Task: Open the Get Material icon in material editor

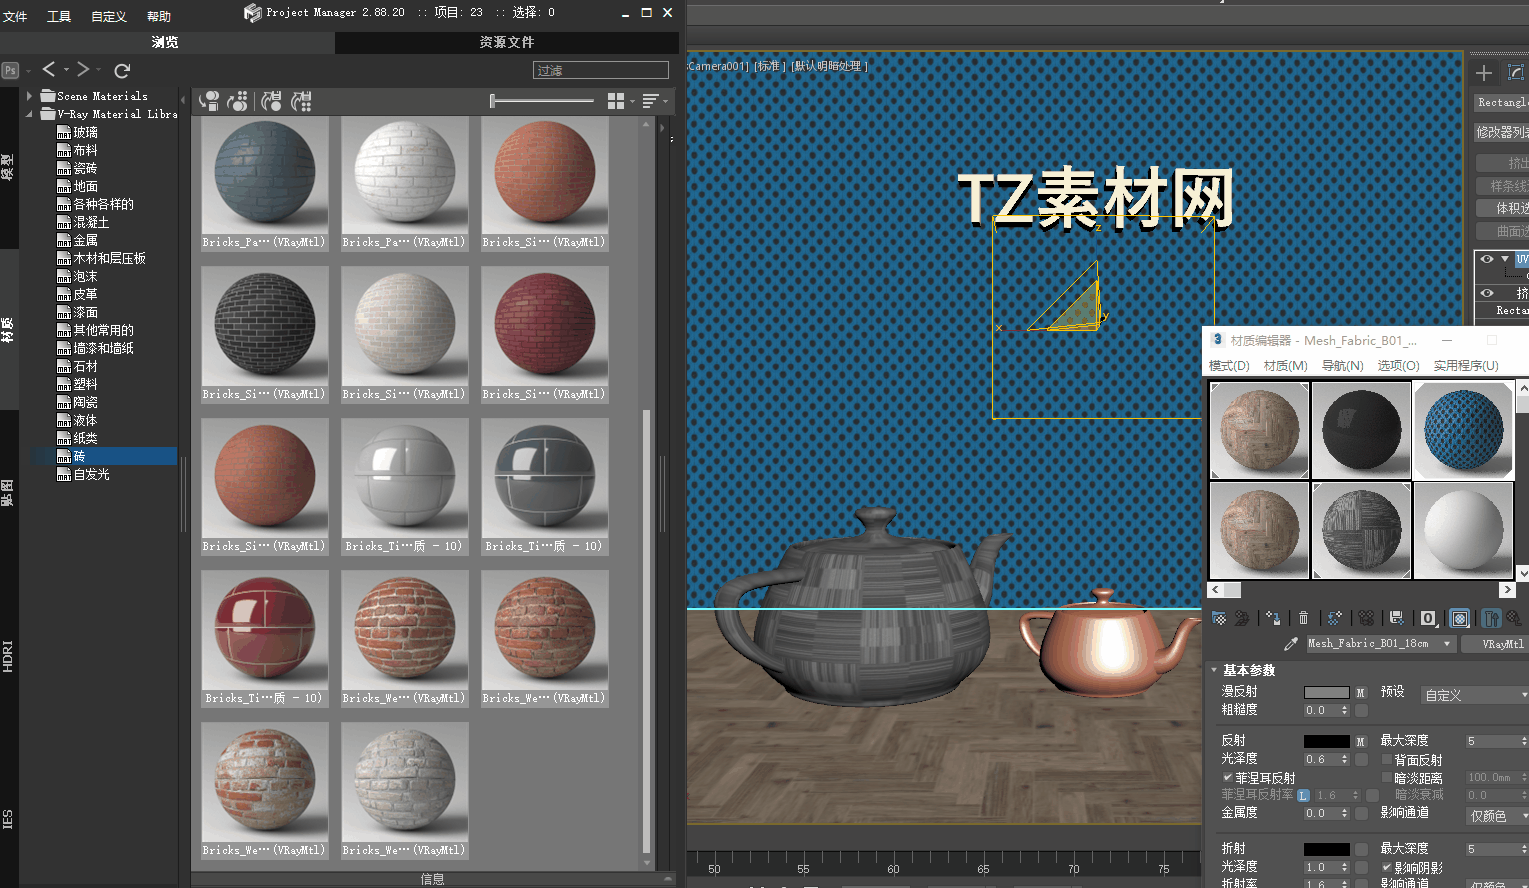Action: coord(1219,618)
